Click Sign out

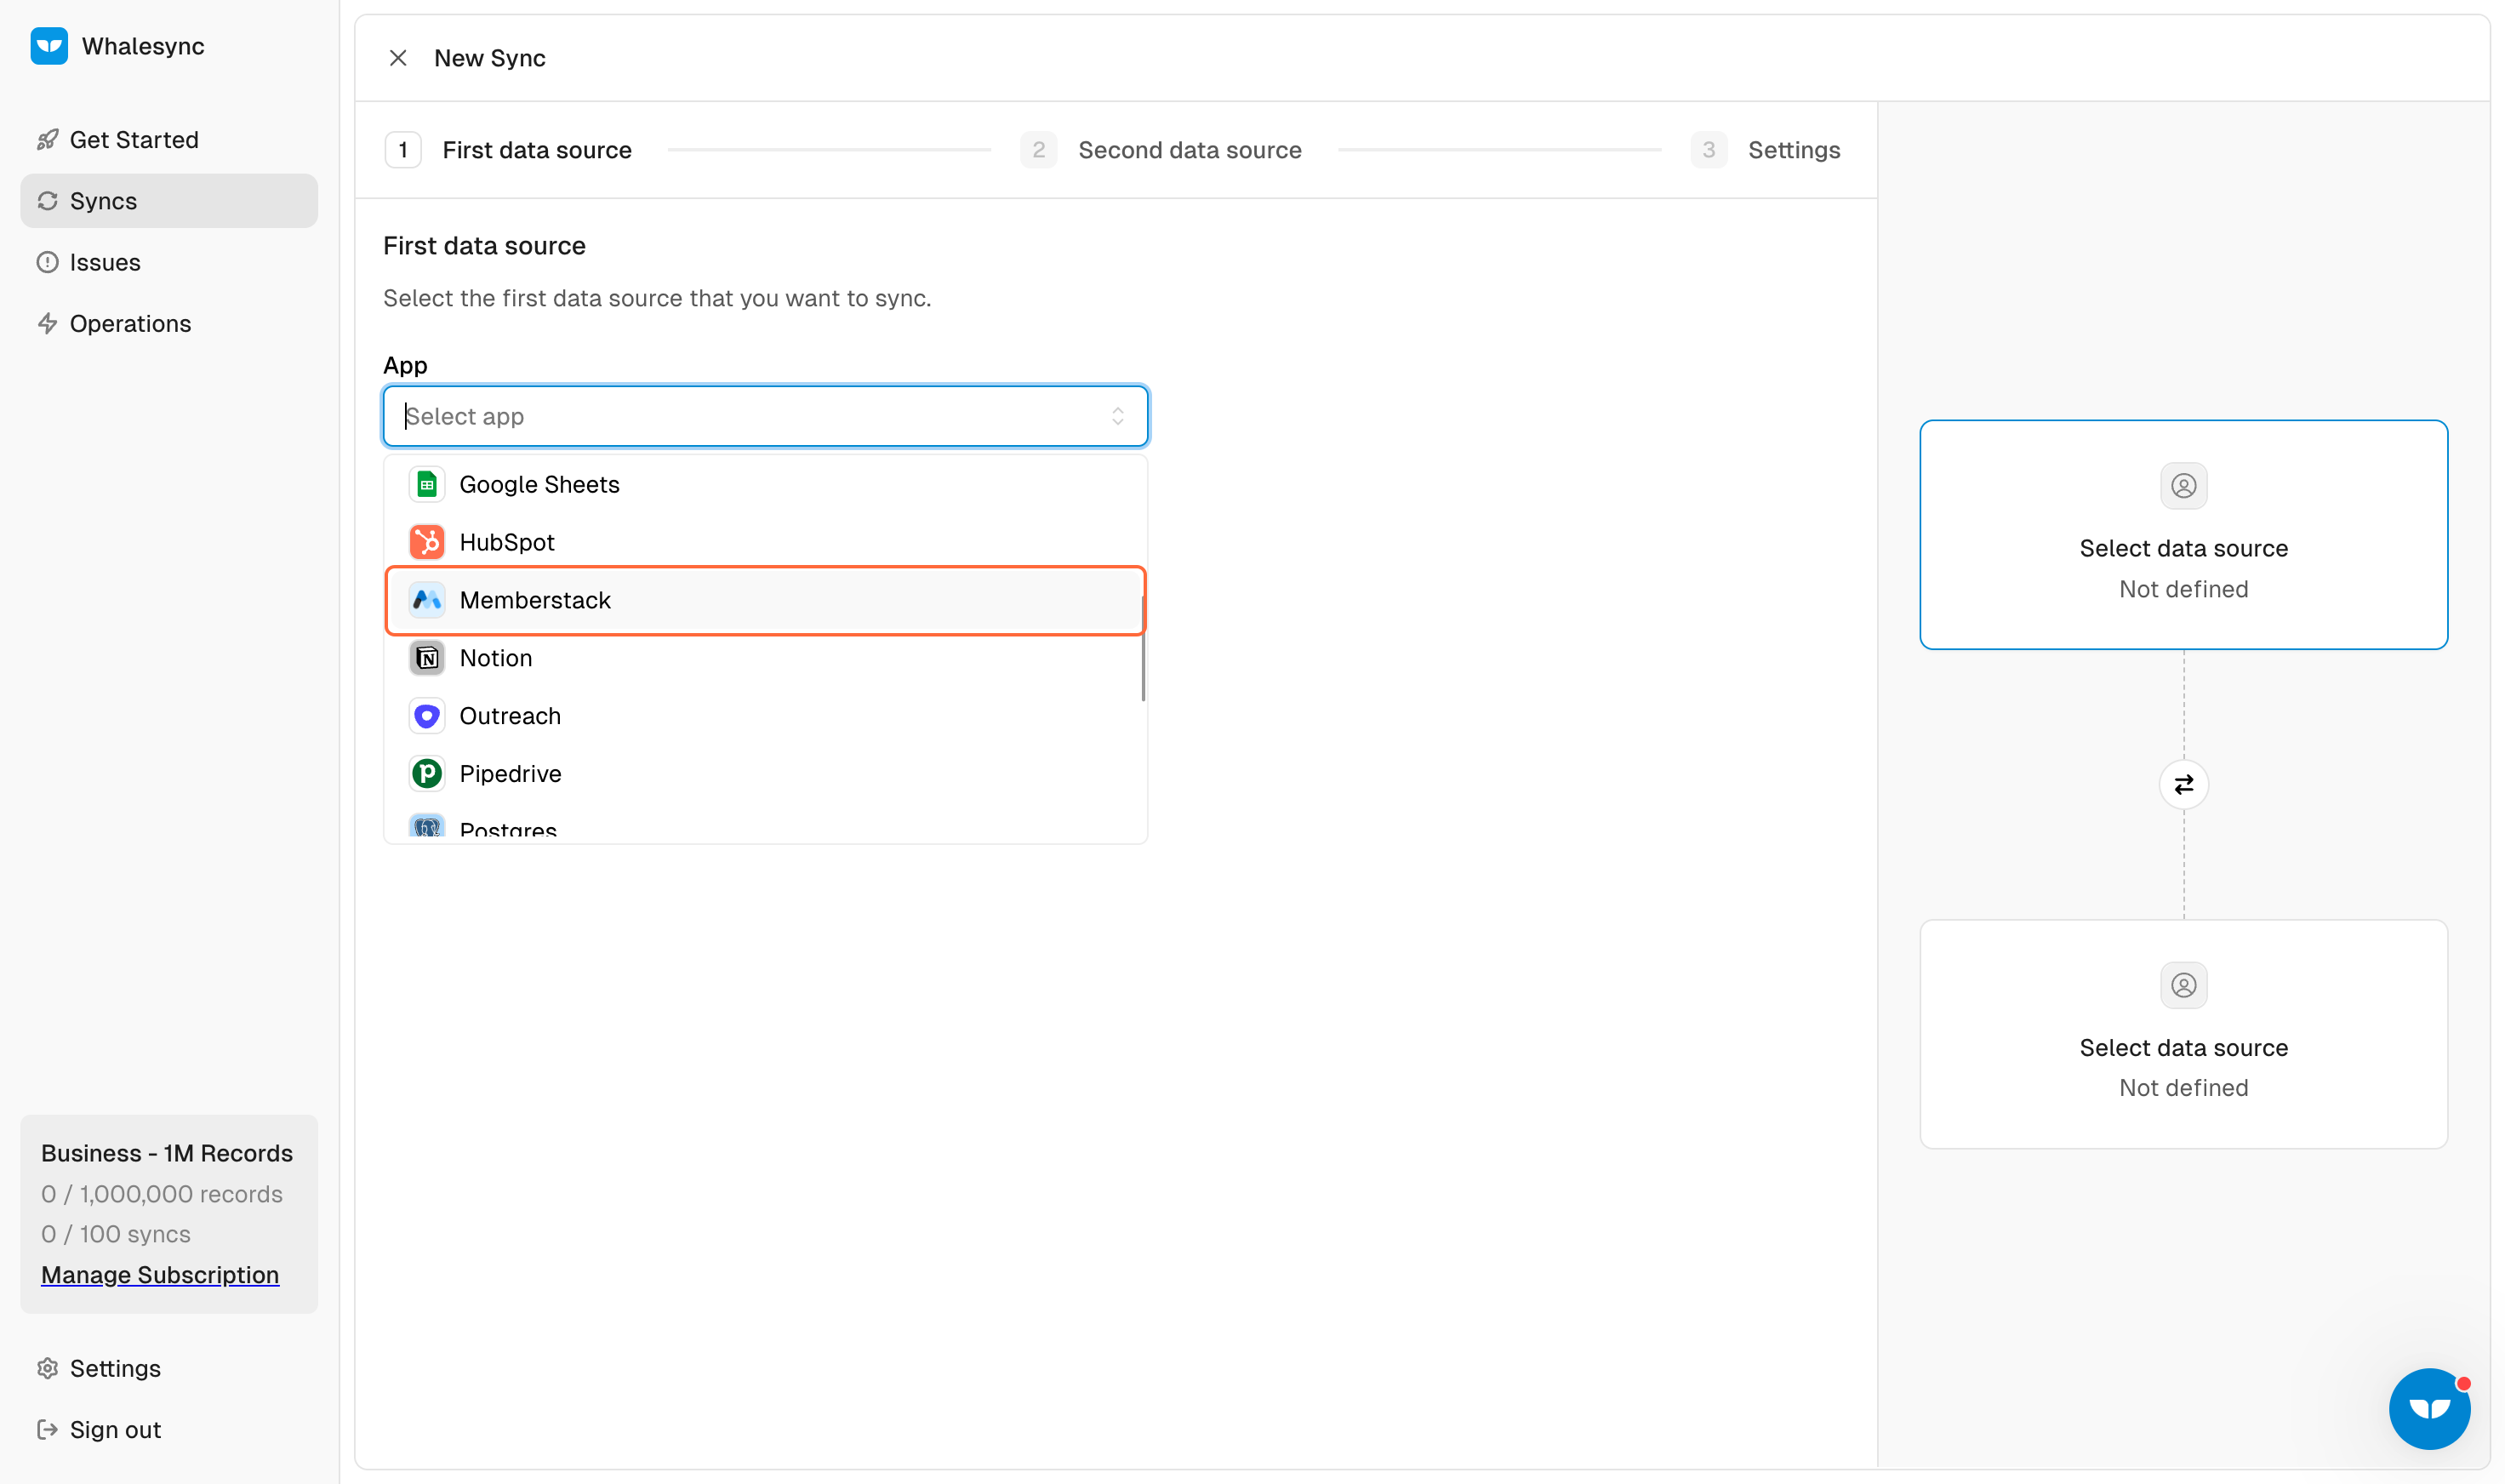115,1430
